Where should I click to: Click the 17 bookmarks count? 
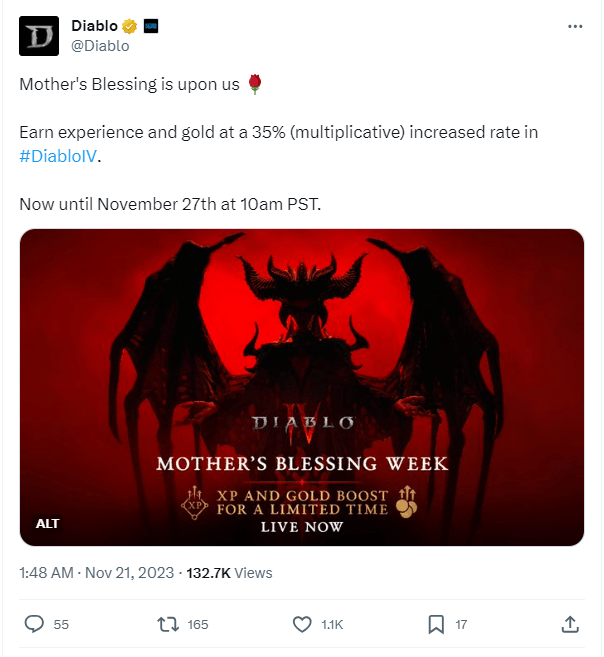point(461,625)
